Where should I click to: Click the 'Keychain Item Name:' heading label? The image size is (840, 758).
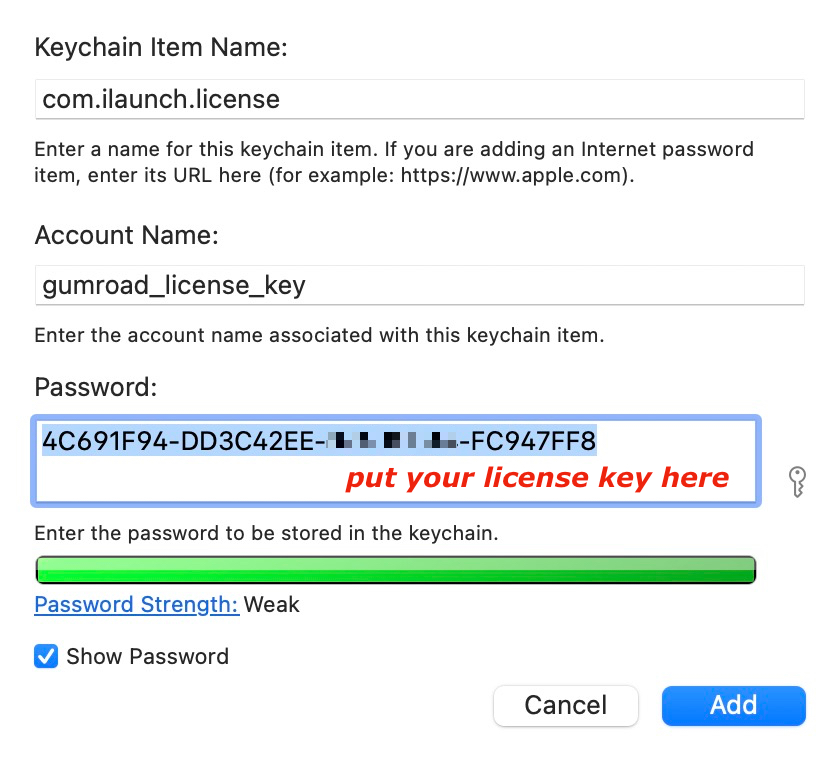point(161,47)
